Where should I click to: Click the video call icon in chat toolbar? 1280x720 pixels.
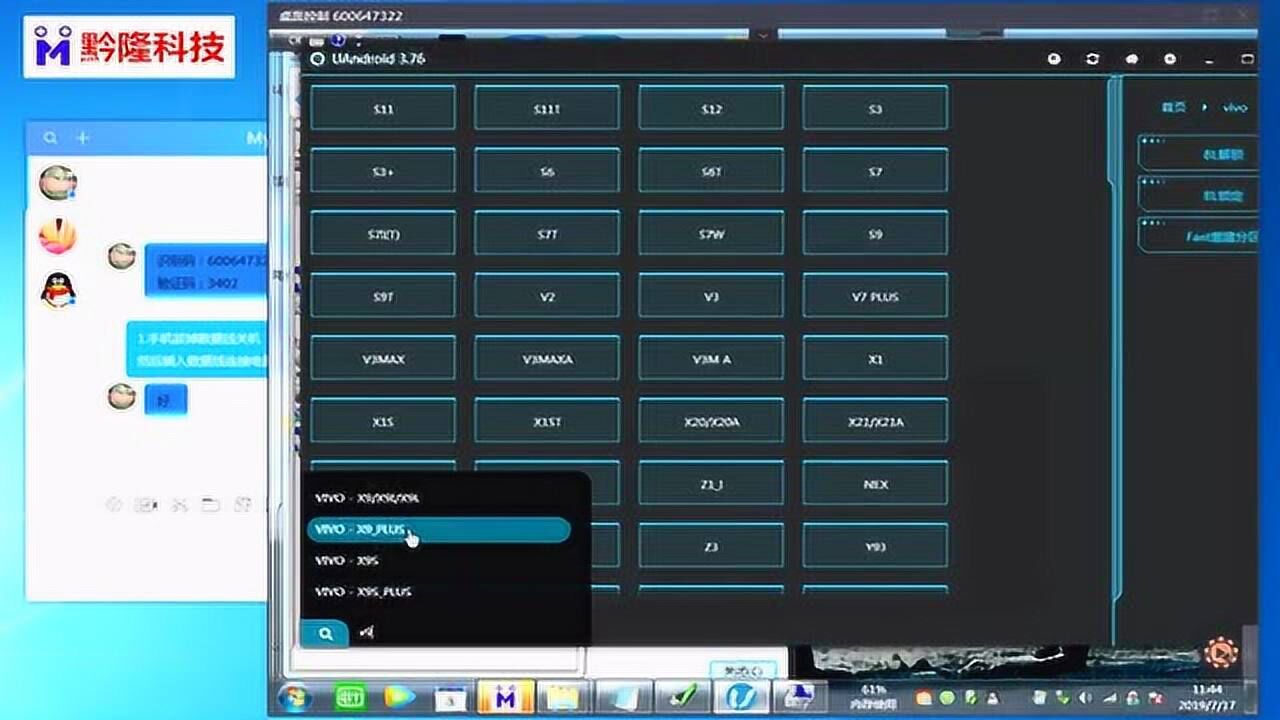coord(146,504)
